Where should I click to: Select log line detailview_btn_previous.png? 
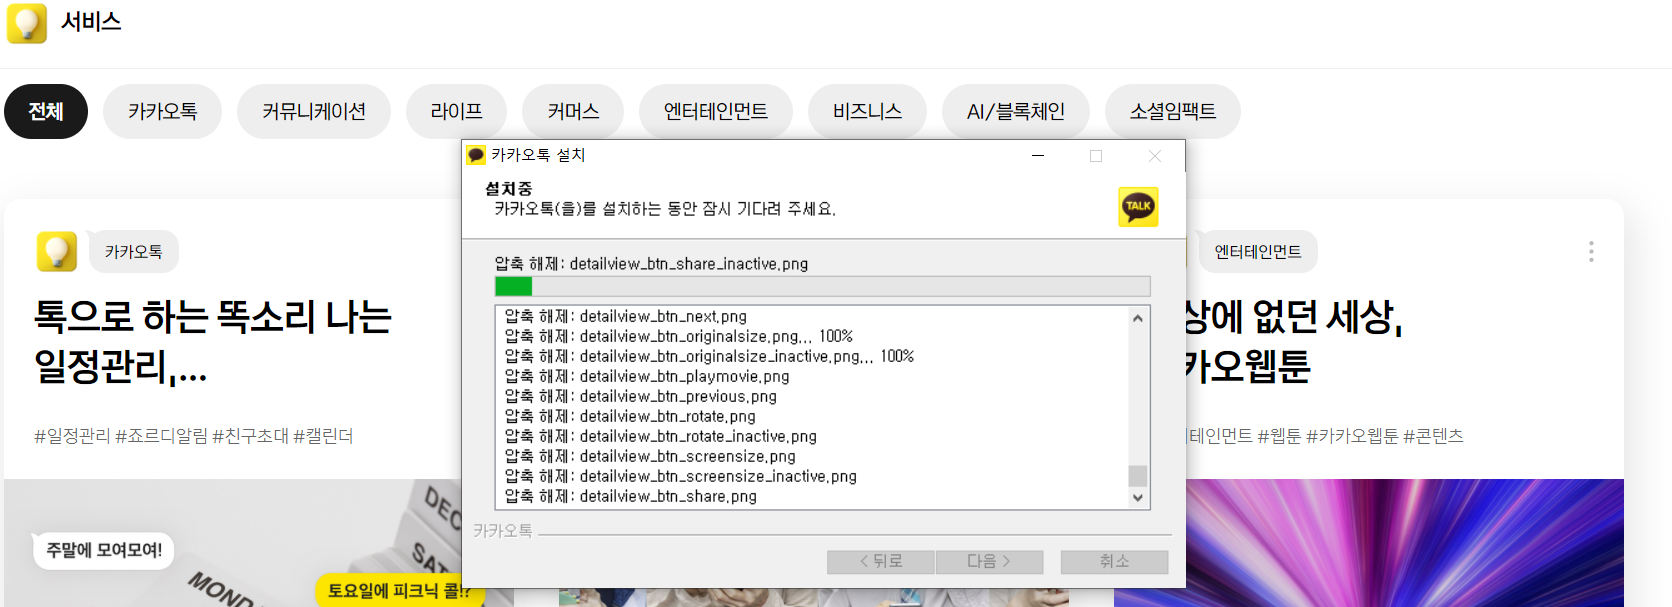point(641,396)
